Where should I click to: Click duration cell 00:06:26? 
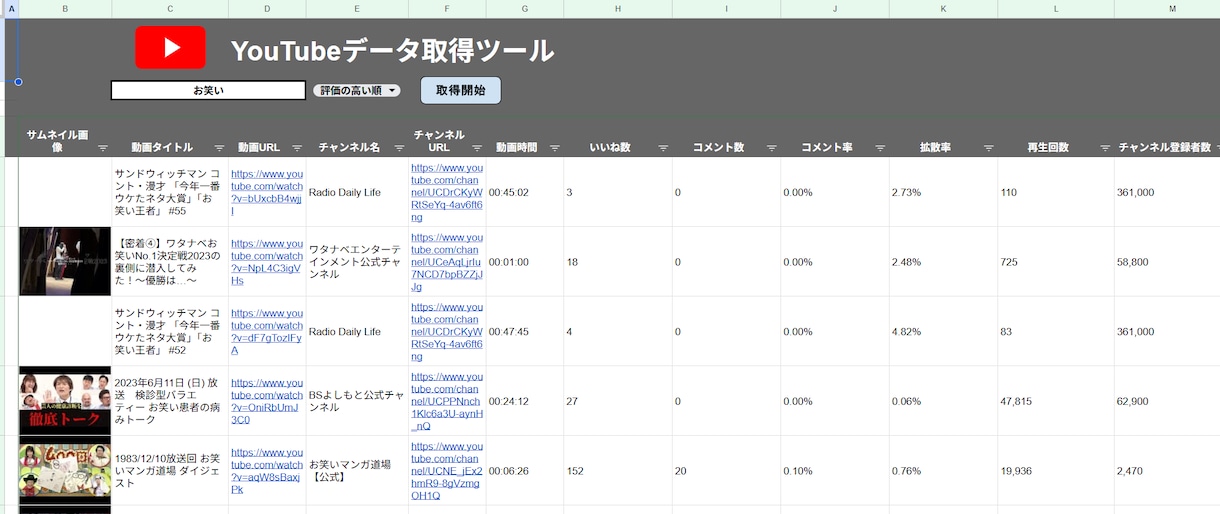525,471
